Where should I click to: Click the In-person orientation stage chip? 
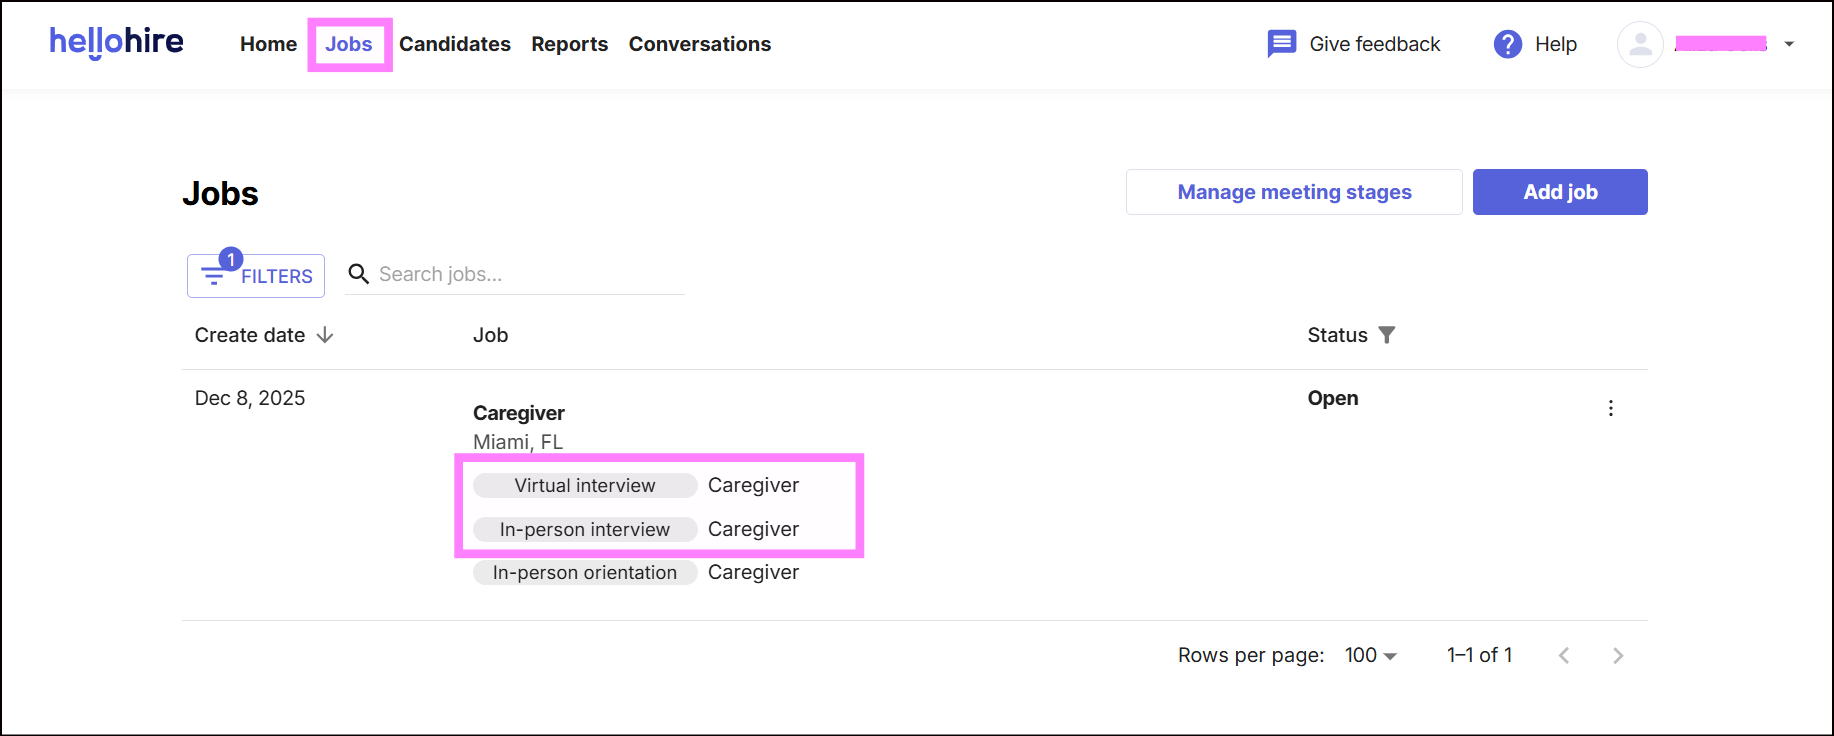point(585,572)
